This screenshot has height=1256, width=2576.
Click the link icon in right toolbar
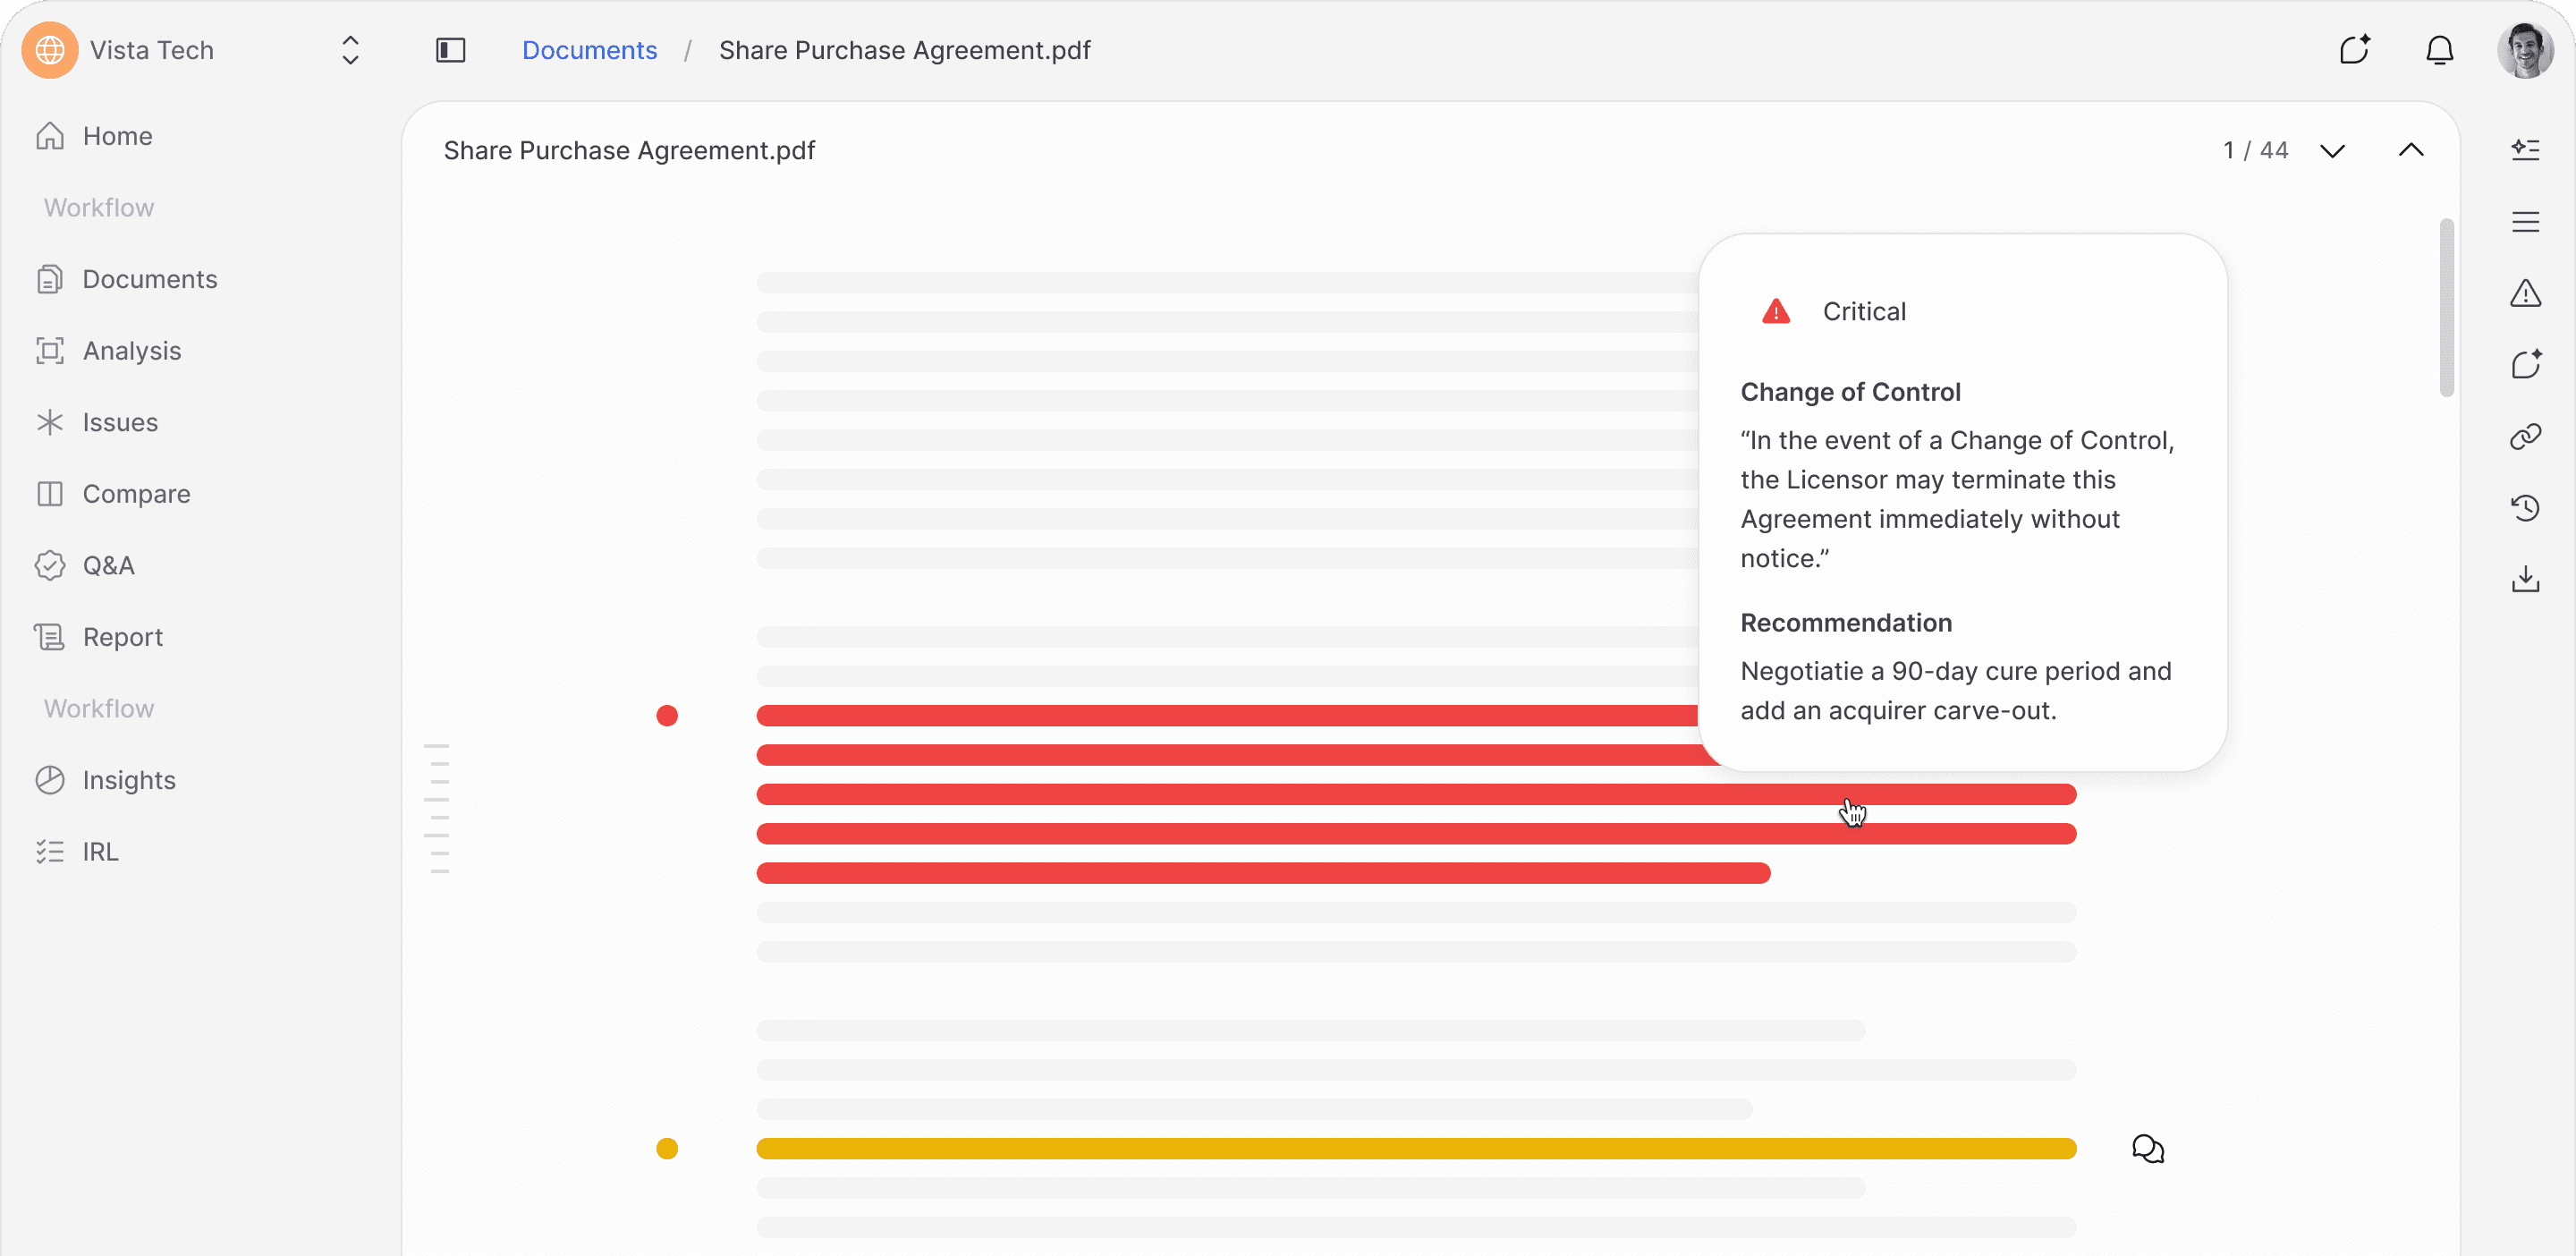click(2525, 436)
